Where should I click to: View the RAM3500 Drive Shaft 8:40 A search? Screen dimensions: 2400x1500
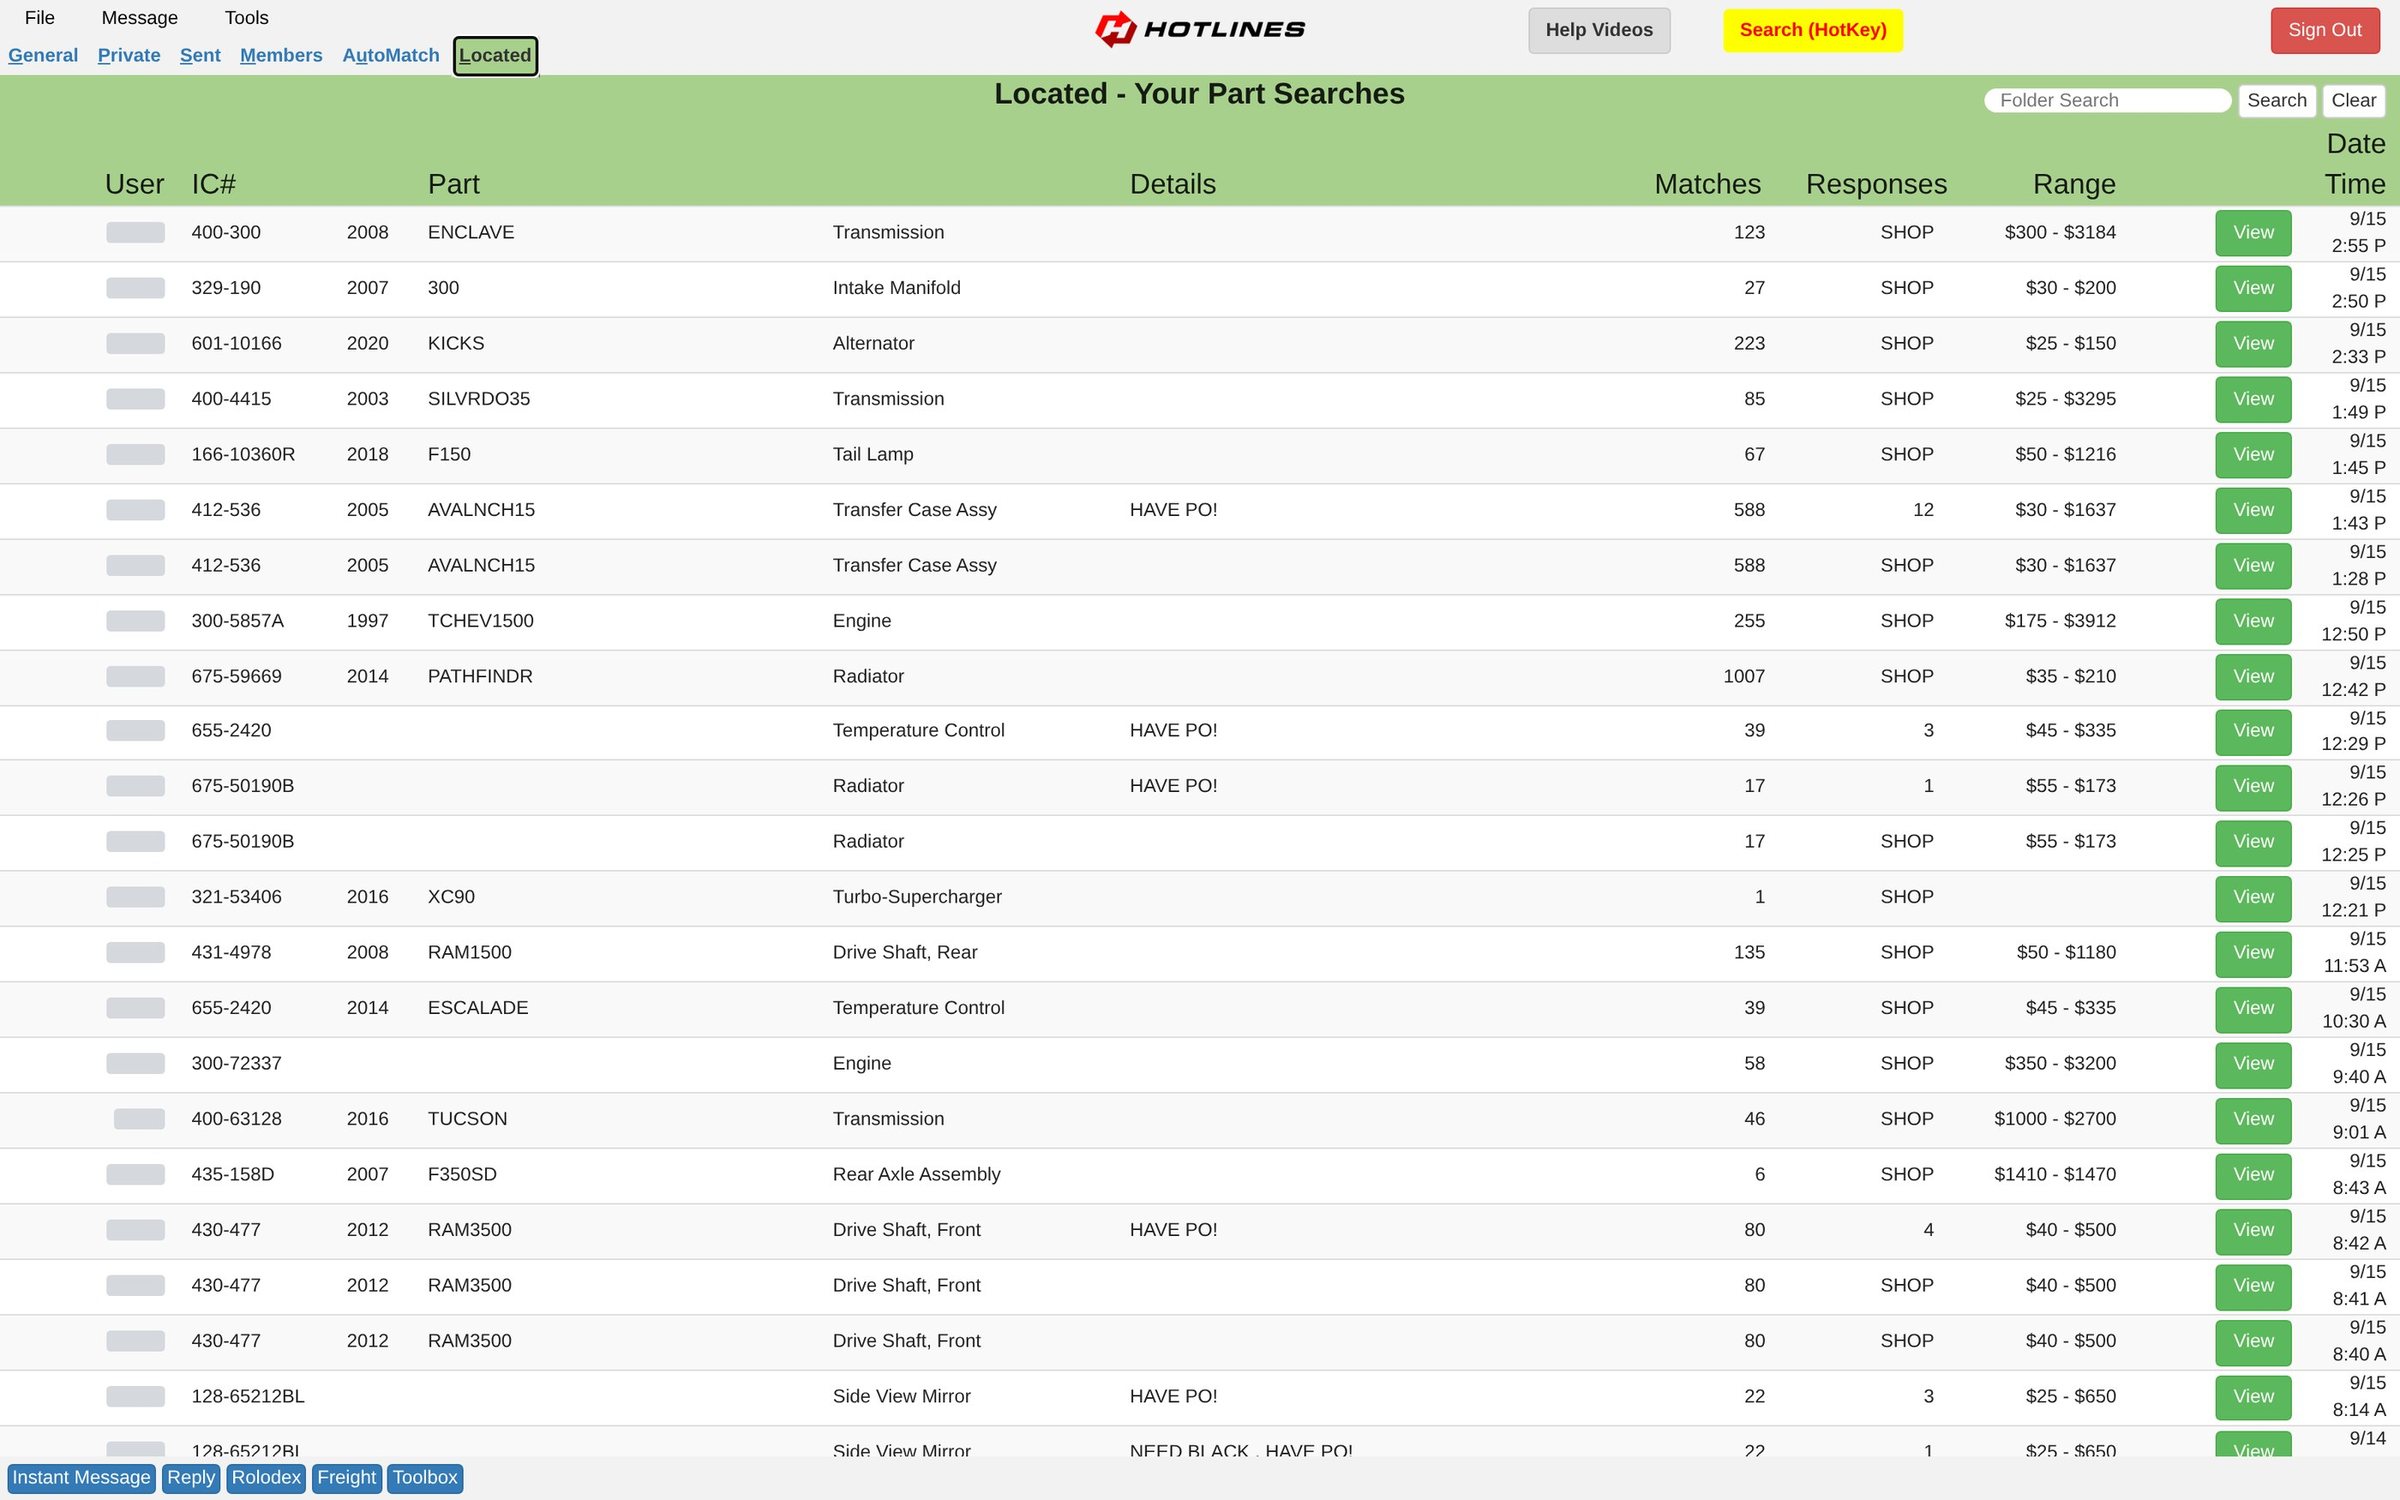click(x=2253, y=1341)
